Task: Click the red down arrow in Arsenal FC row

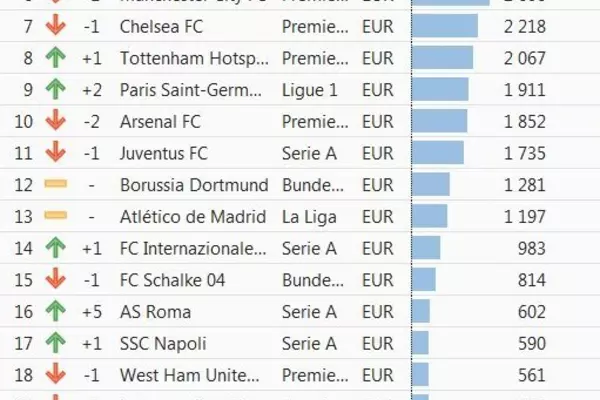Action: coord(55,122)
